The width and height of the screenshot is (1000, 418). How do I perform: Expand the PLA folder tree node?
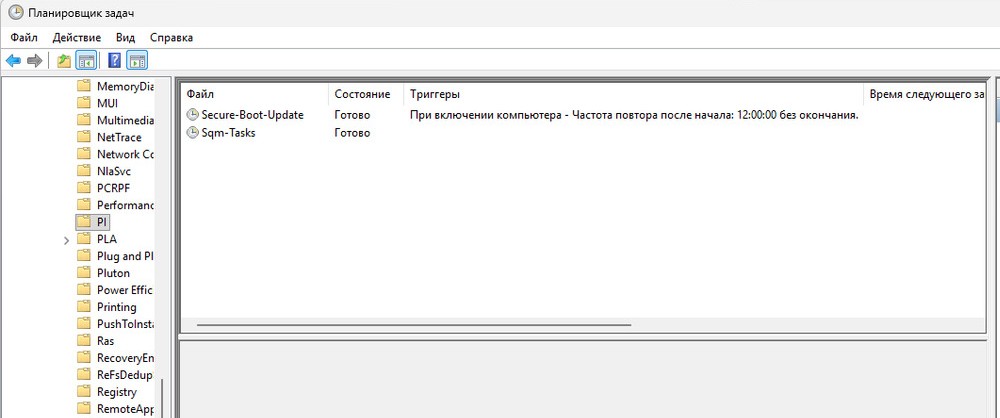click(67, 240)
